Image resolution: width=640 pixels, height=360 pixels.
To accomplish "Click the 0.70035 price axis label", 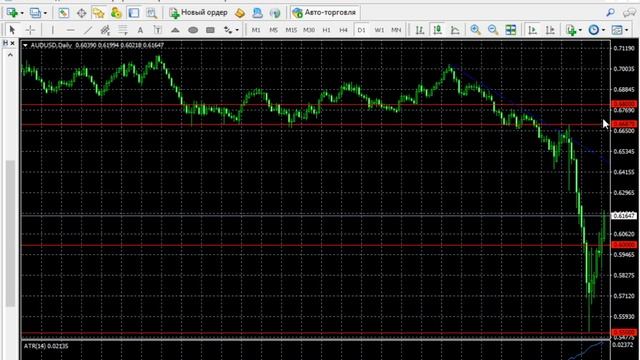I will point(624,69).
